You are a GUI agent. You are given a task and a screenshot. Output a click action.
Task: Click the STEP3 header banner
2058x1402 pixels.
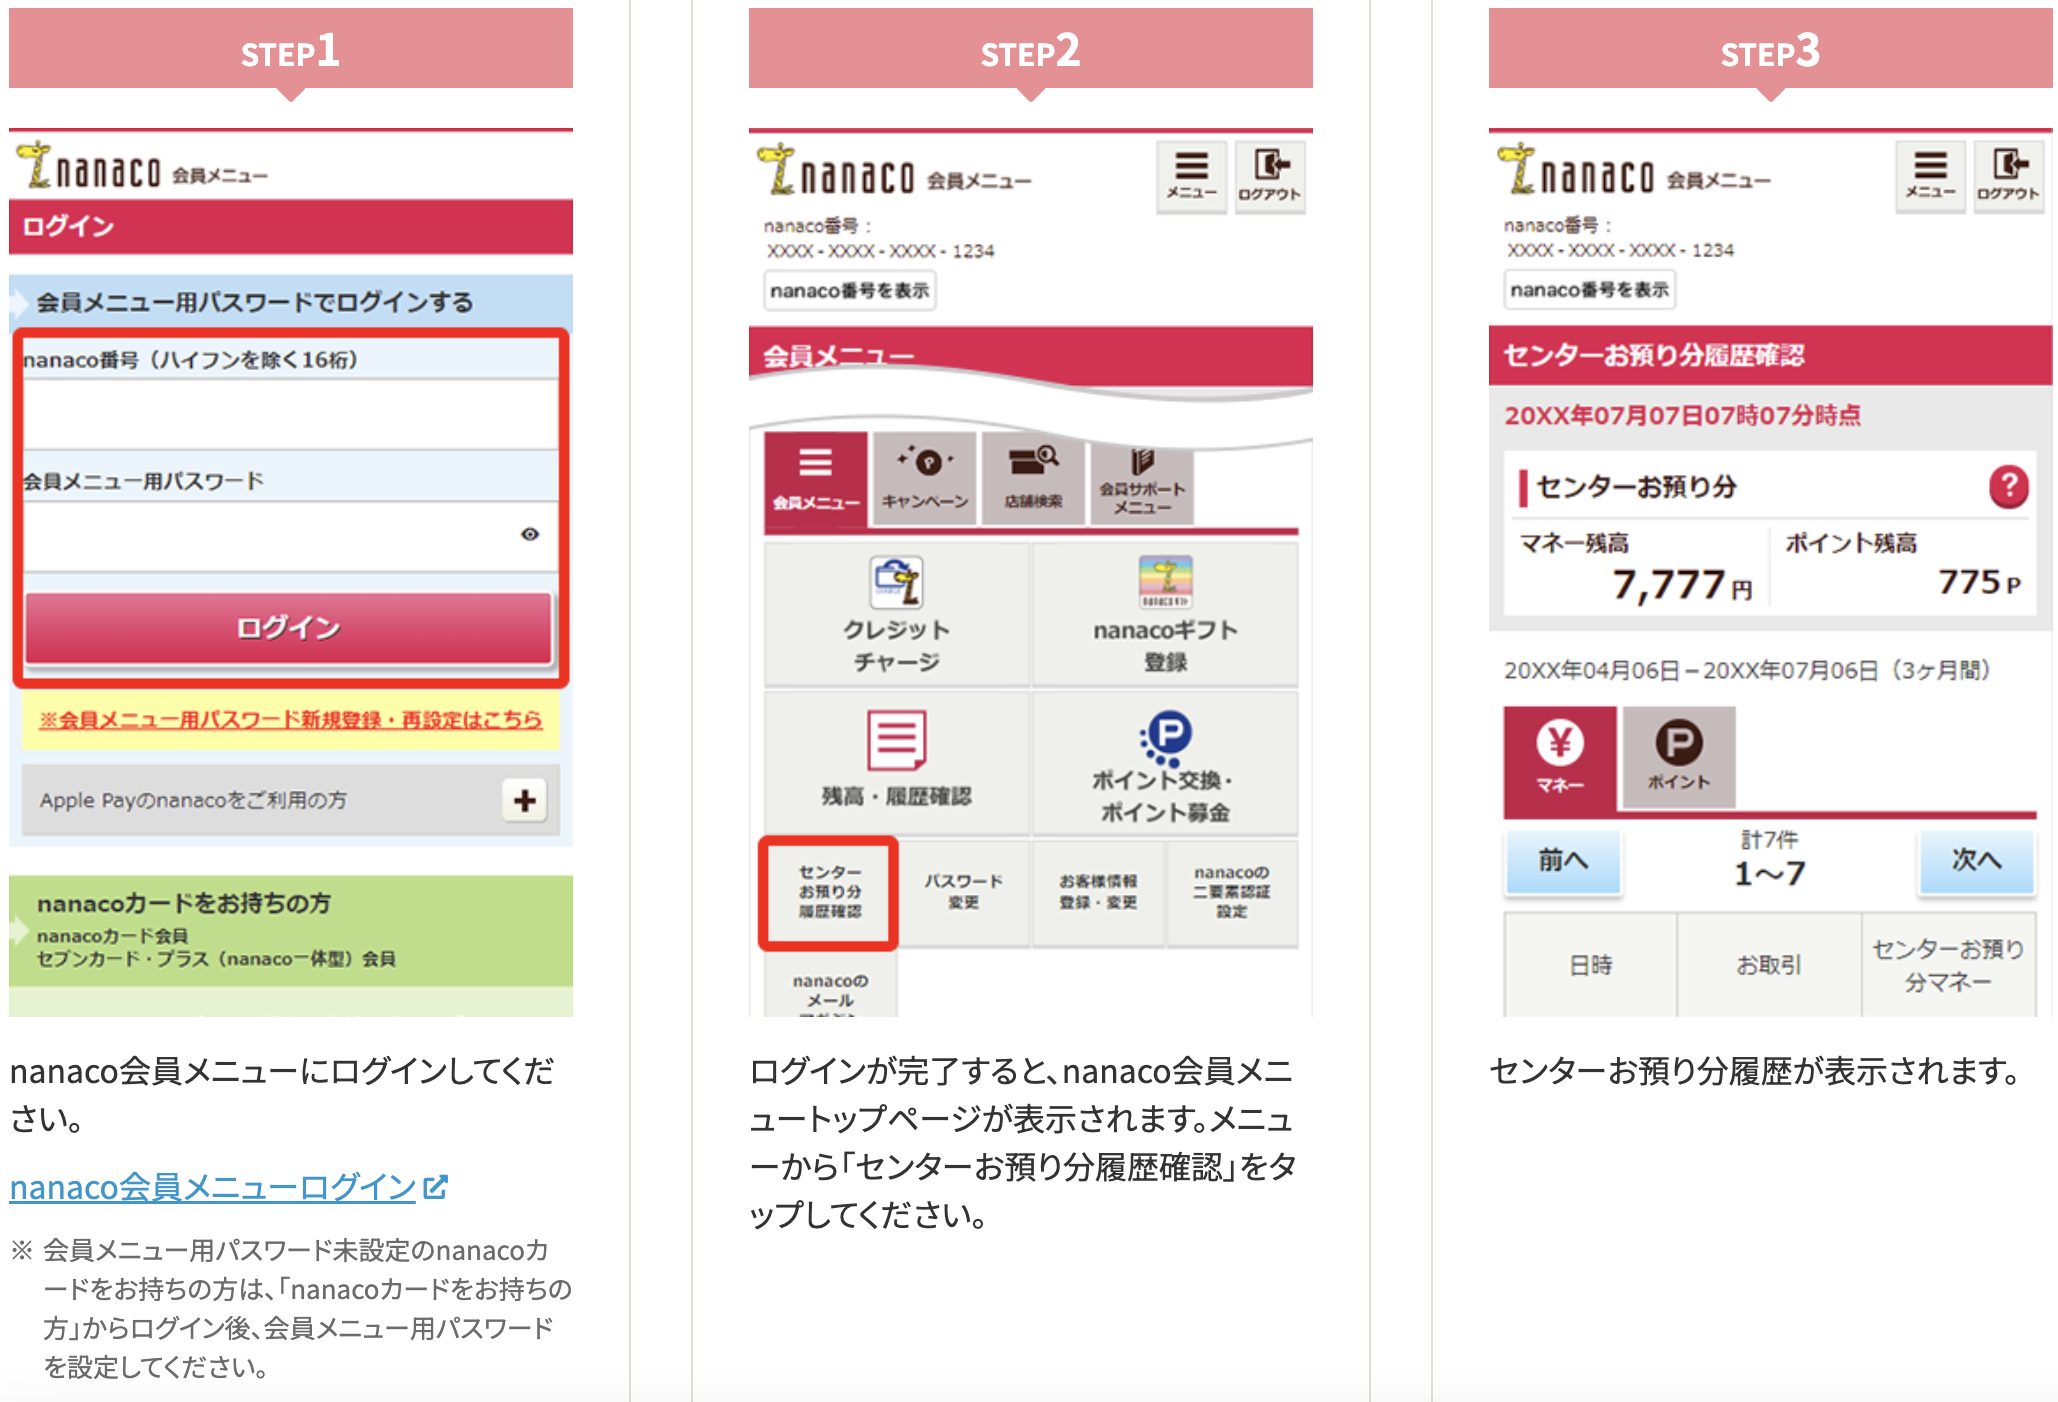tap(1770, 49)
